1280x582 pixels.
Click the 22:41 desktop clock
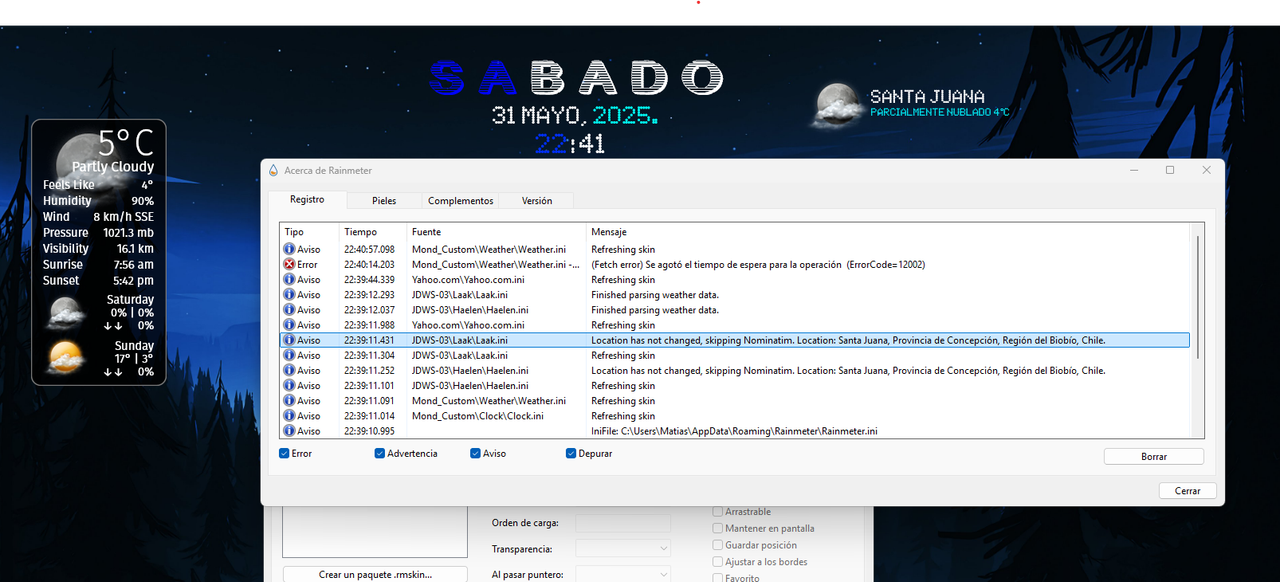point(570,144)
